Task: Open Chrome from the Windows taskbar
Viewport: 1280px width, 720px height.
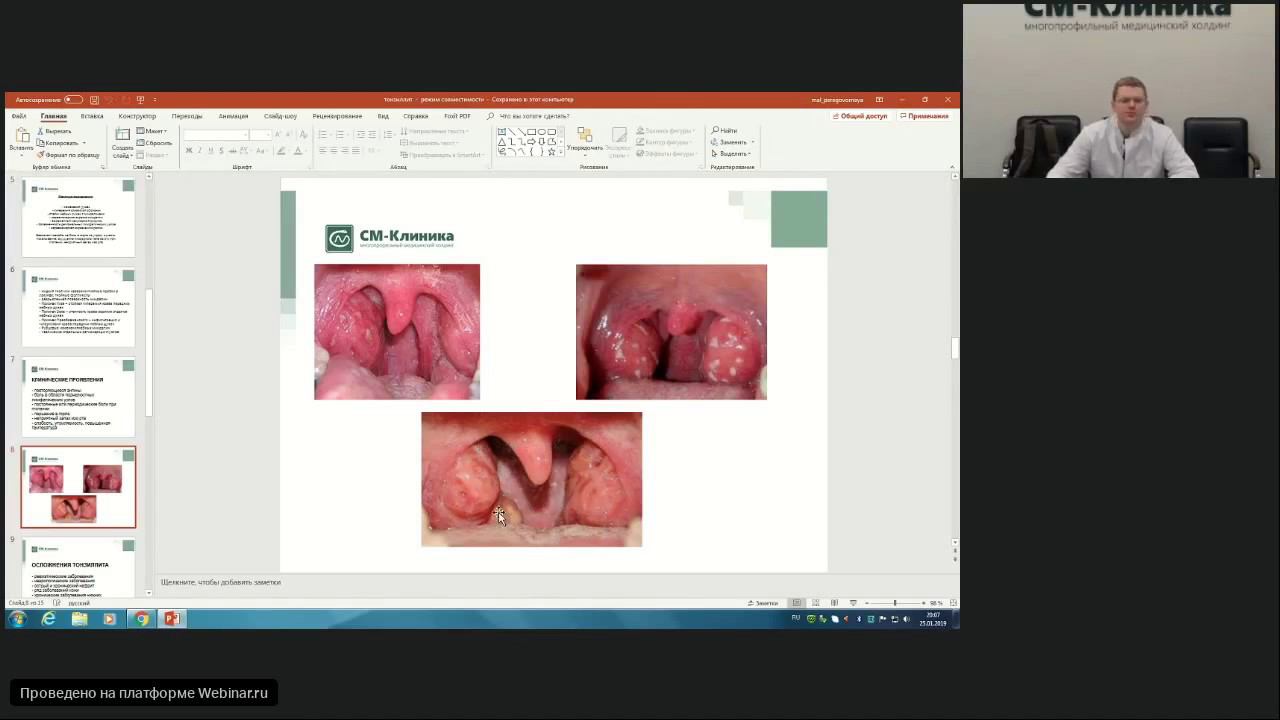Action: click(141, 619)
